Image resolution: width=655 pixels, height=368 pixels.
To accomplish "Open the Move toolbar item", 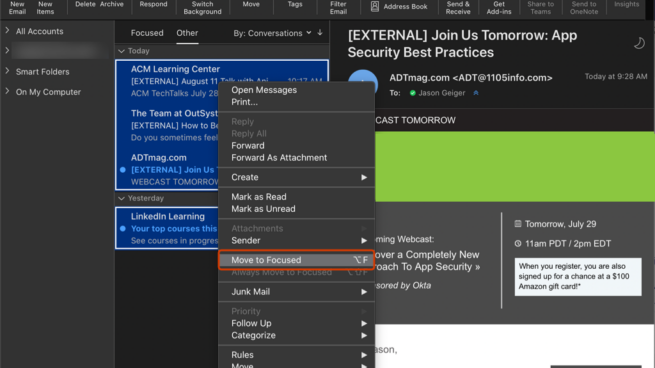I will (x=251, y=4).
